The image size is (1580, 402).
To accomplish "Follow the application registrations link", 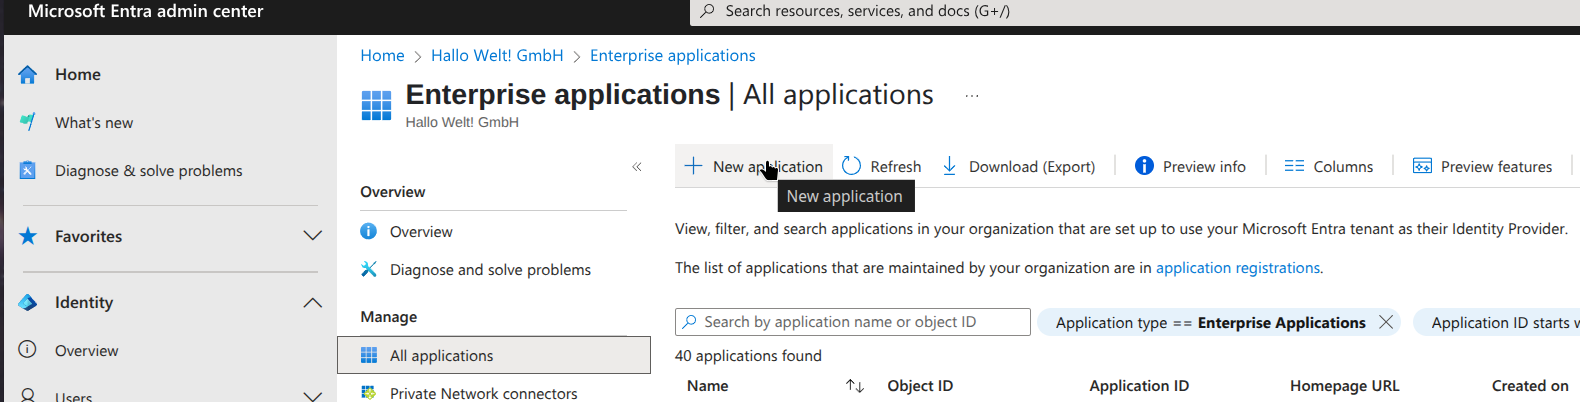I will pos(1238,268).
